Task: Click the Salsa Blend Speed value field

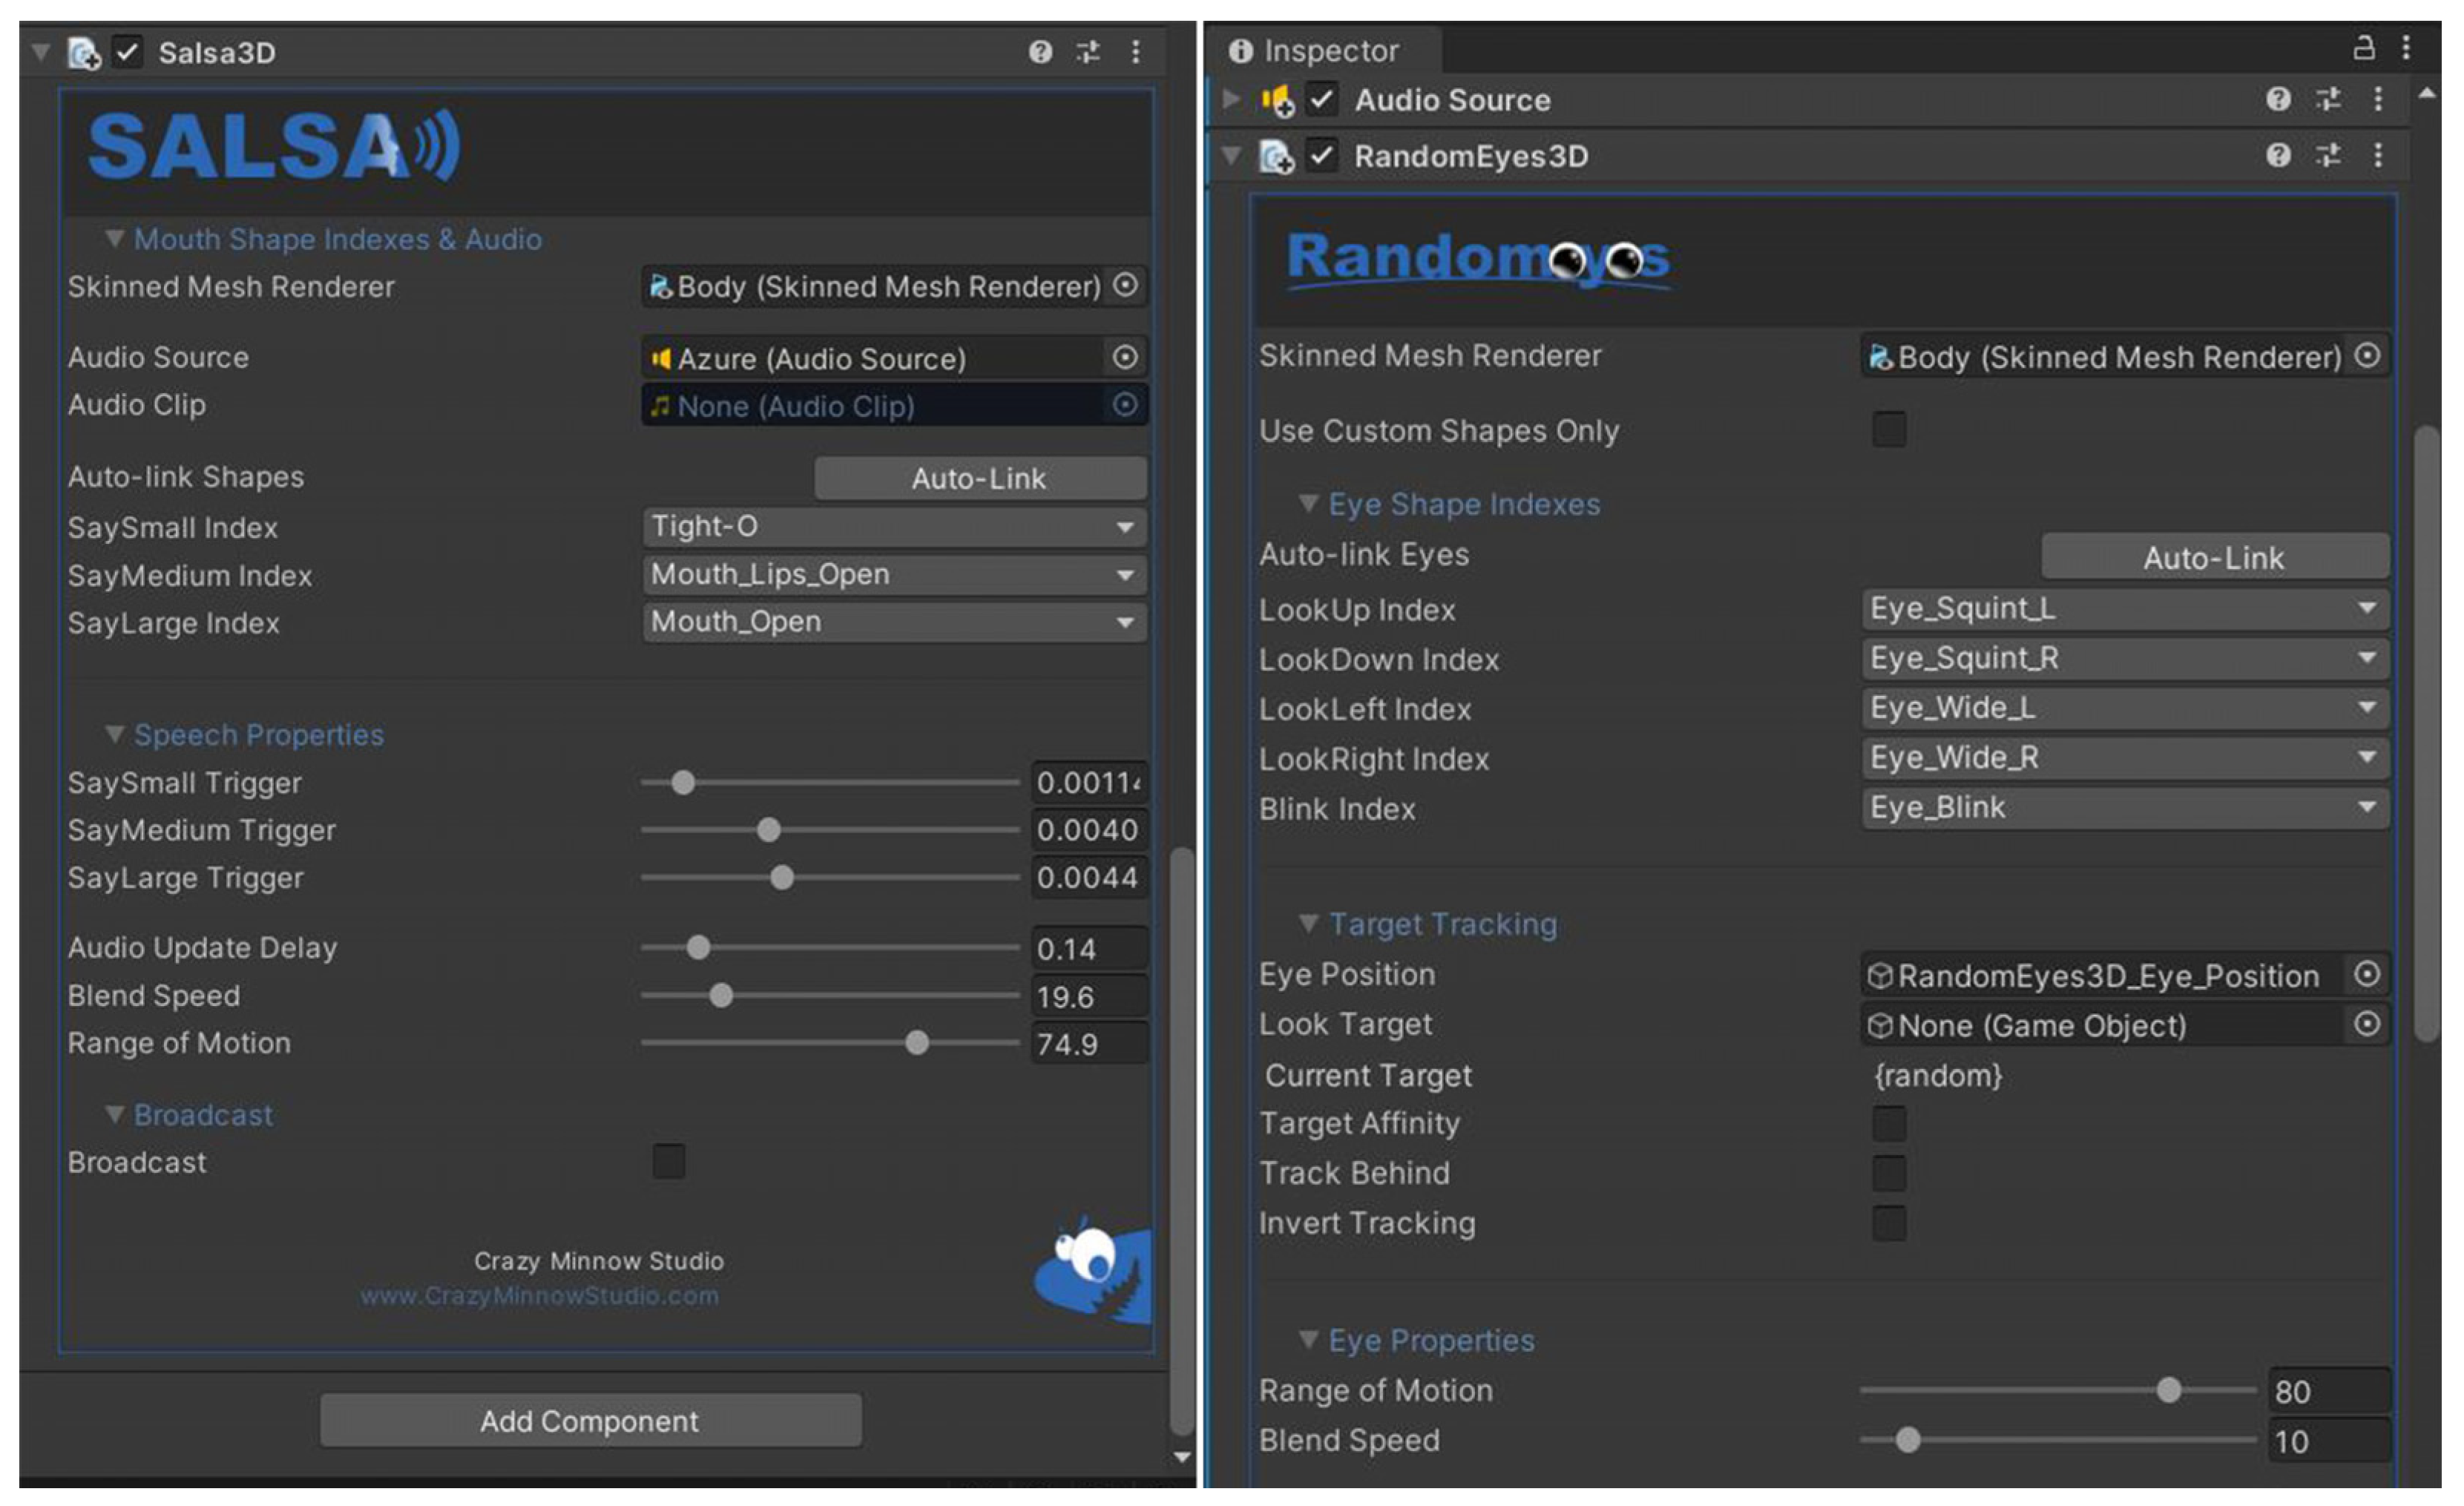Action: pos(1089,996)
